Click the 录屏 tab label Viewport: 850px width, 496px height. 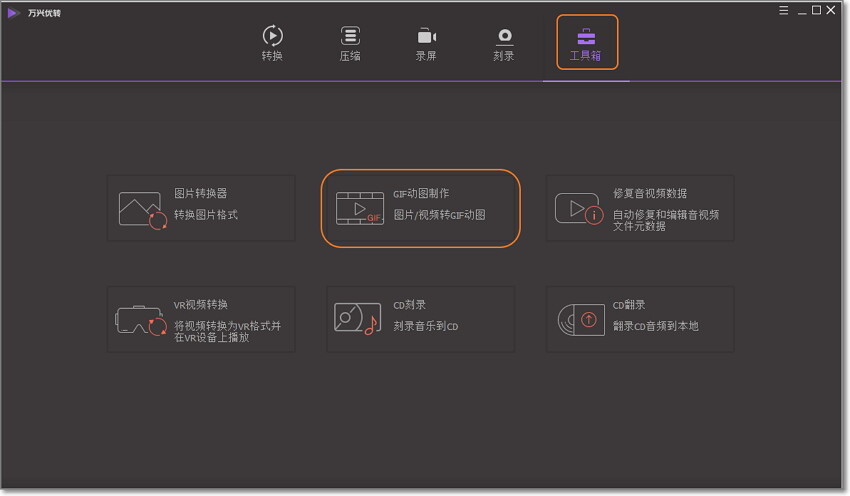click(x=426, y=56)
